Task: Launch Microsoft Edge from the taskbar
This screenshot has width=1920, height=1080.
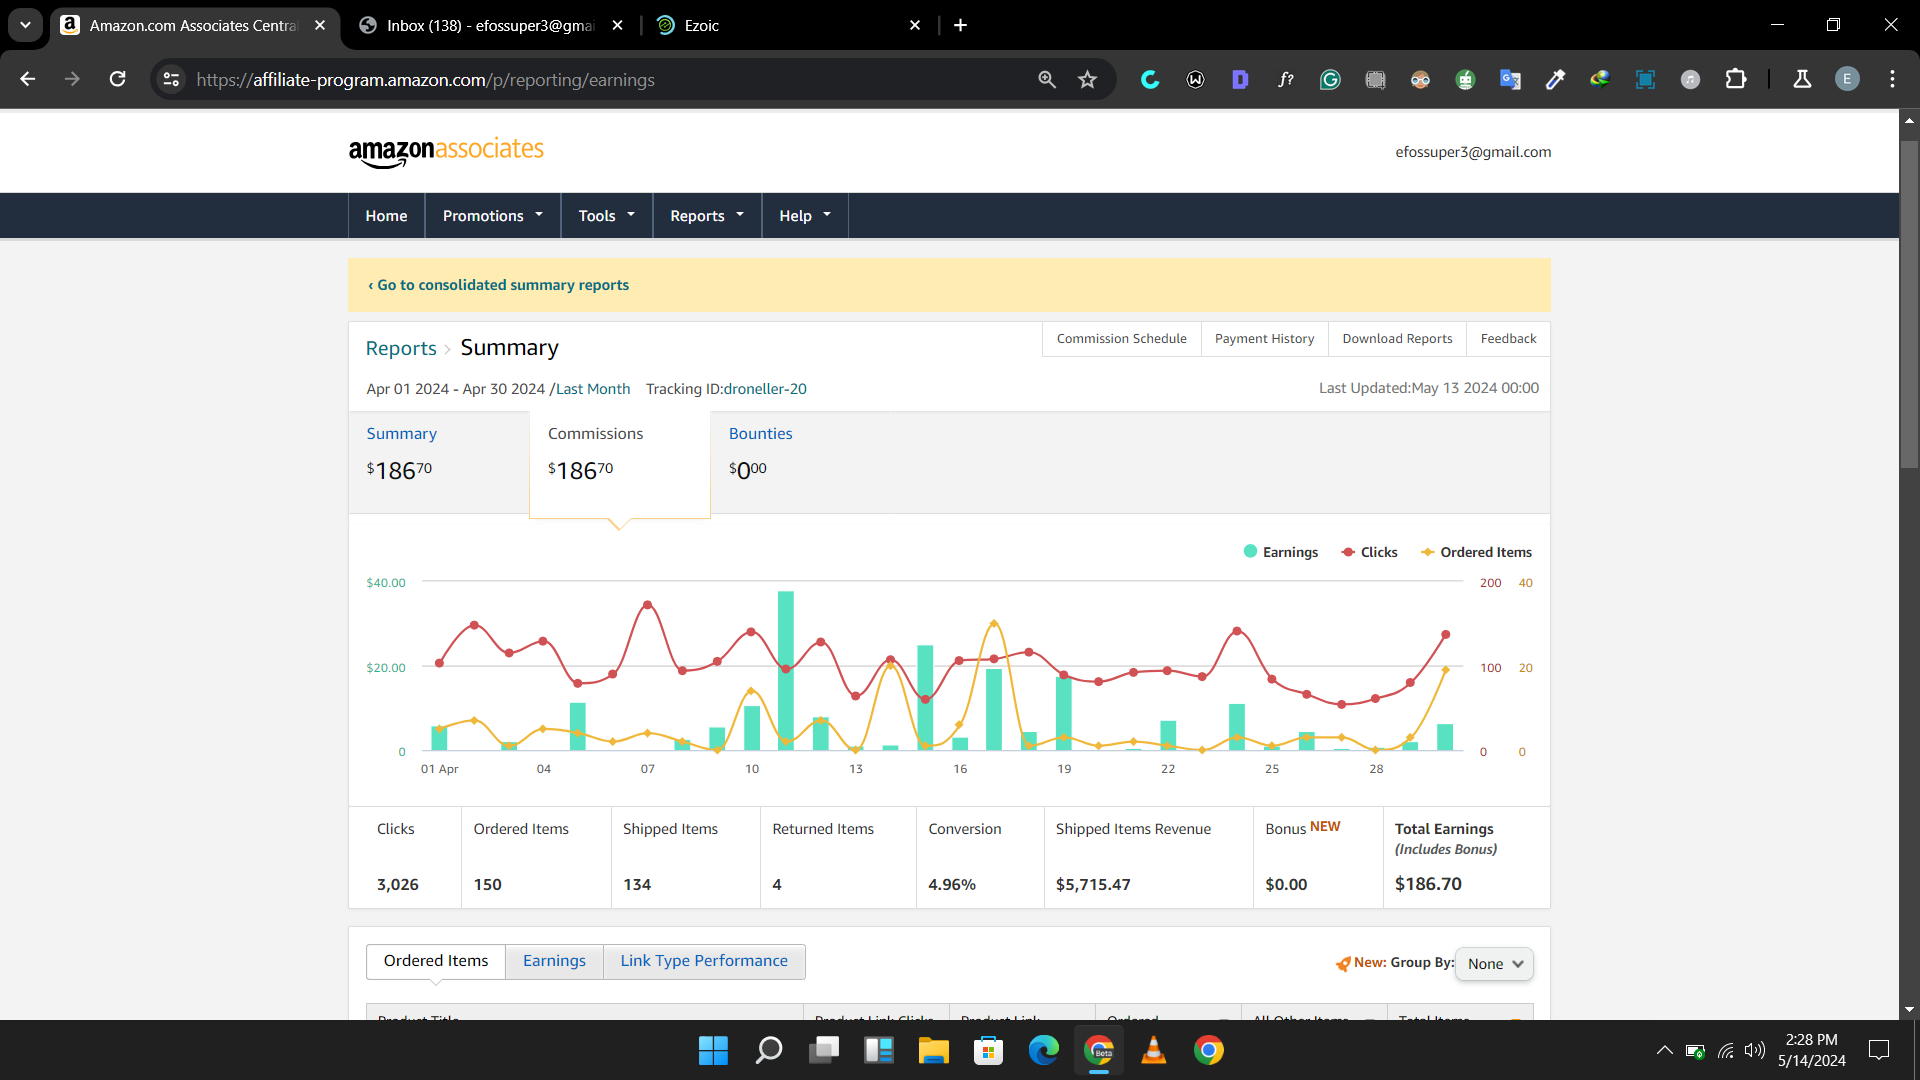Action: coord(1043,1050)
